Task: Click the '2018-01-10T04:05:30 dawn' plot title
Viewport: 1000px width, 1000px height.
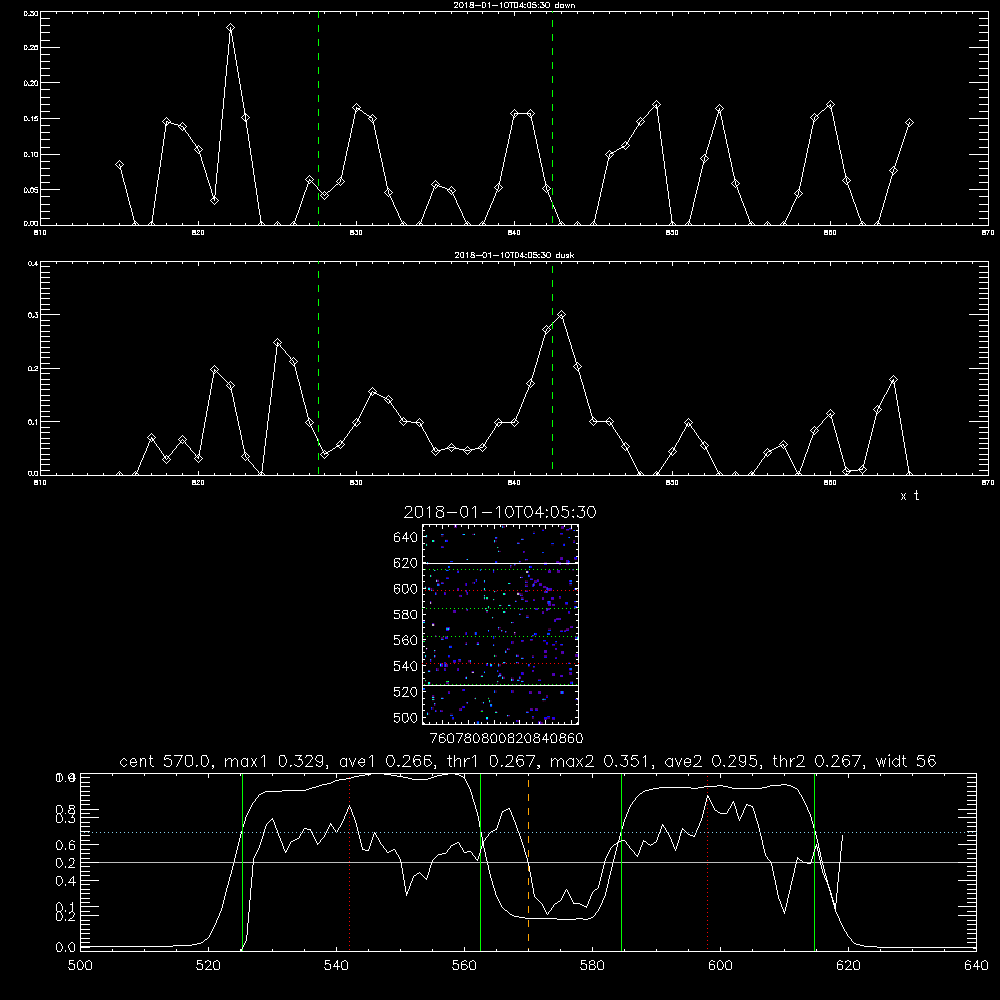Action: pos(514,4)
